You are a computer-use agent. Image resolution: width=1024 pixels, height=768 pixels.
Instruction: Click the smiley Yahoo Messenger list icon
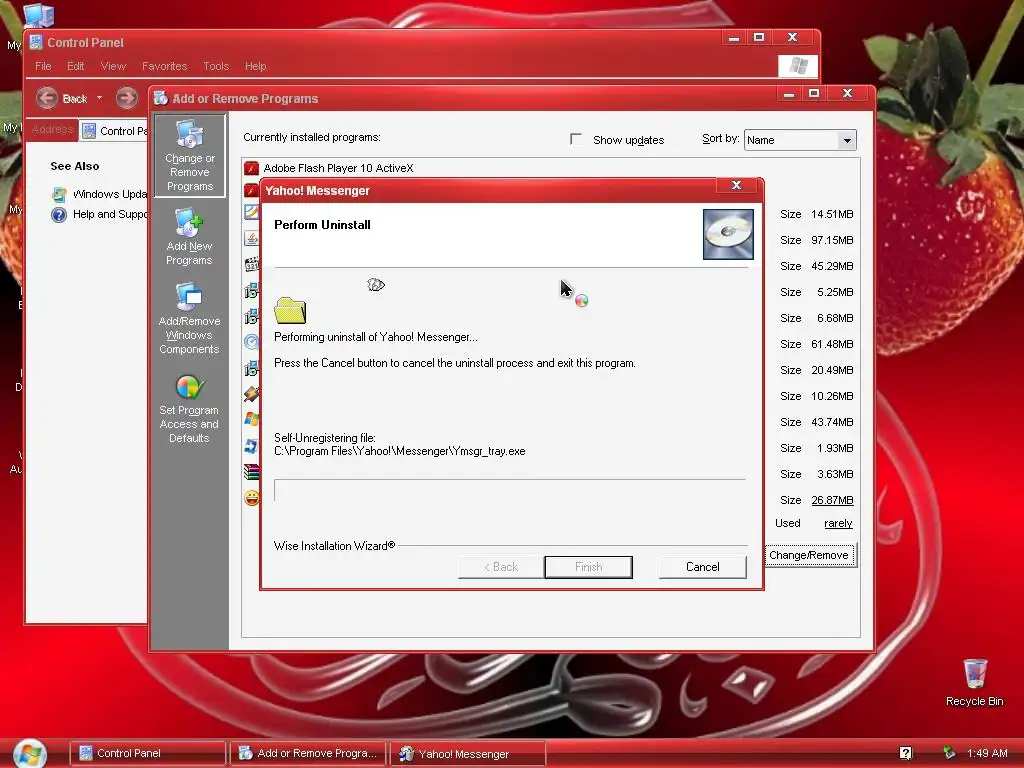251,498
